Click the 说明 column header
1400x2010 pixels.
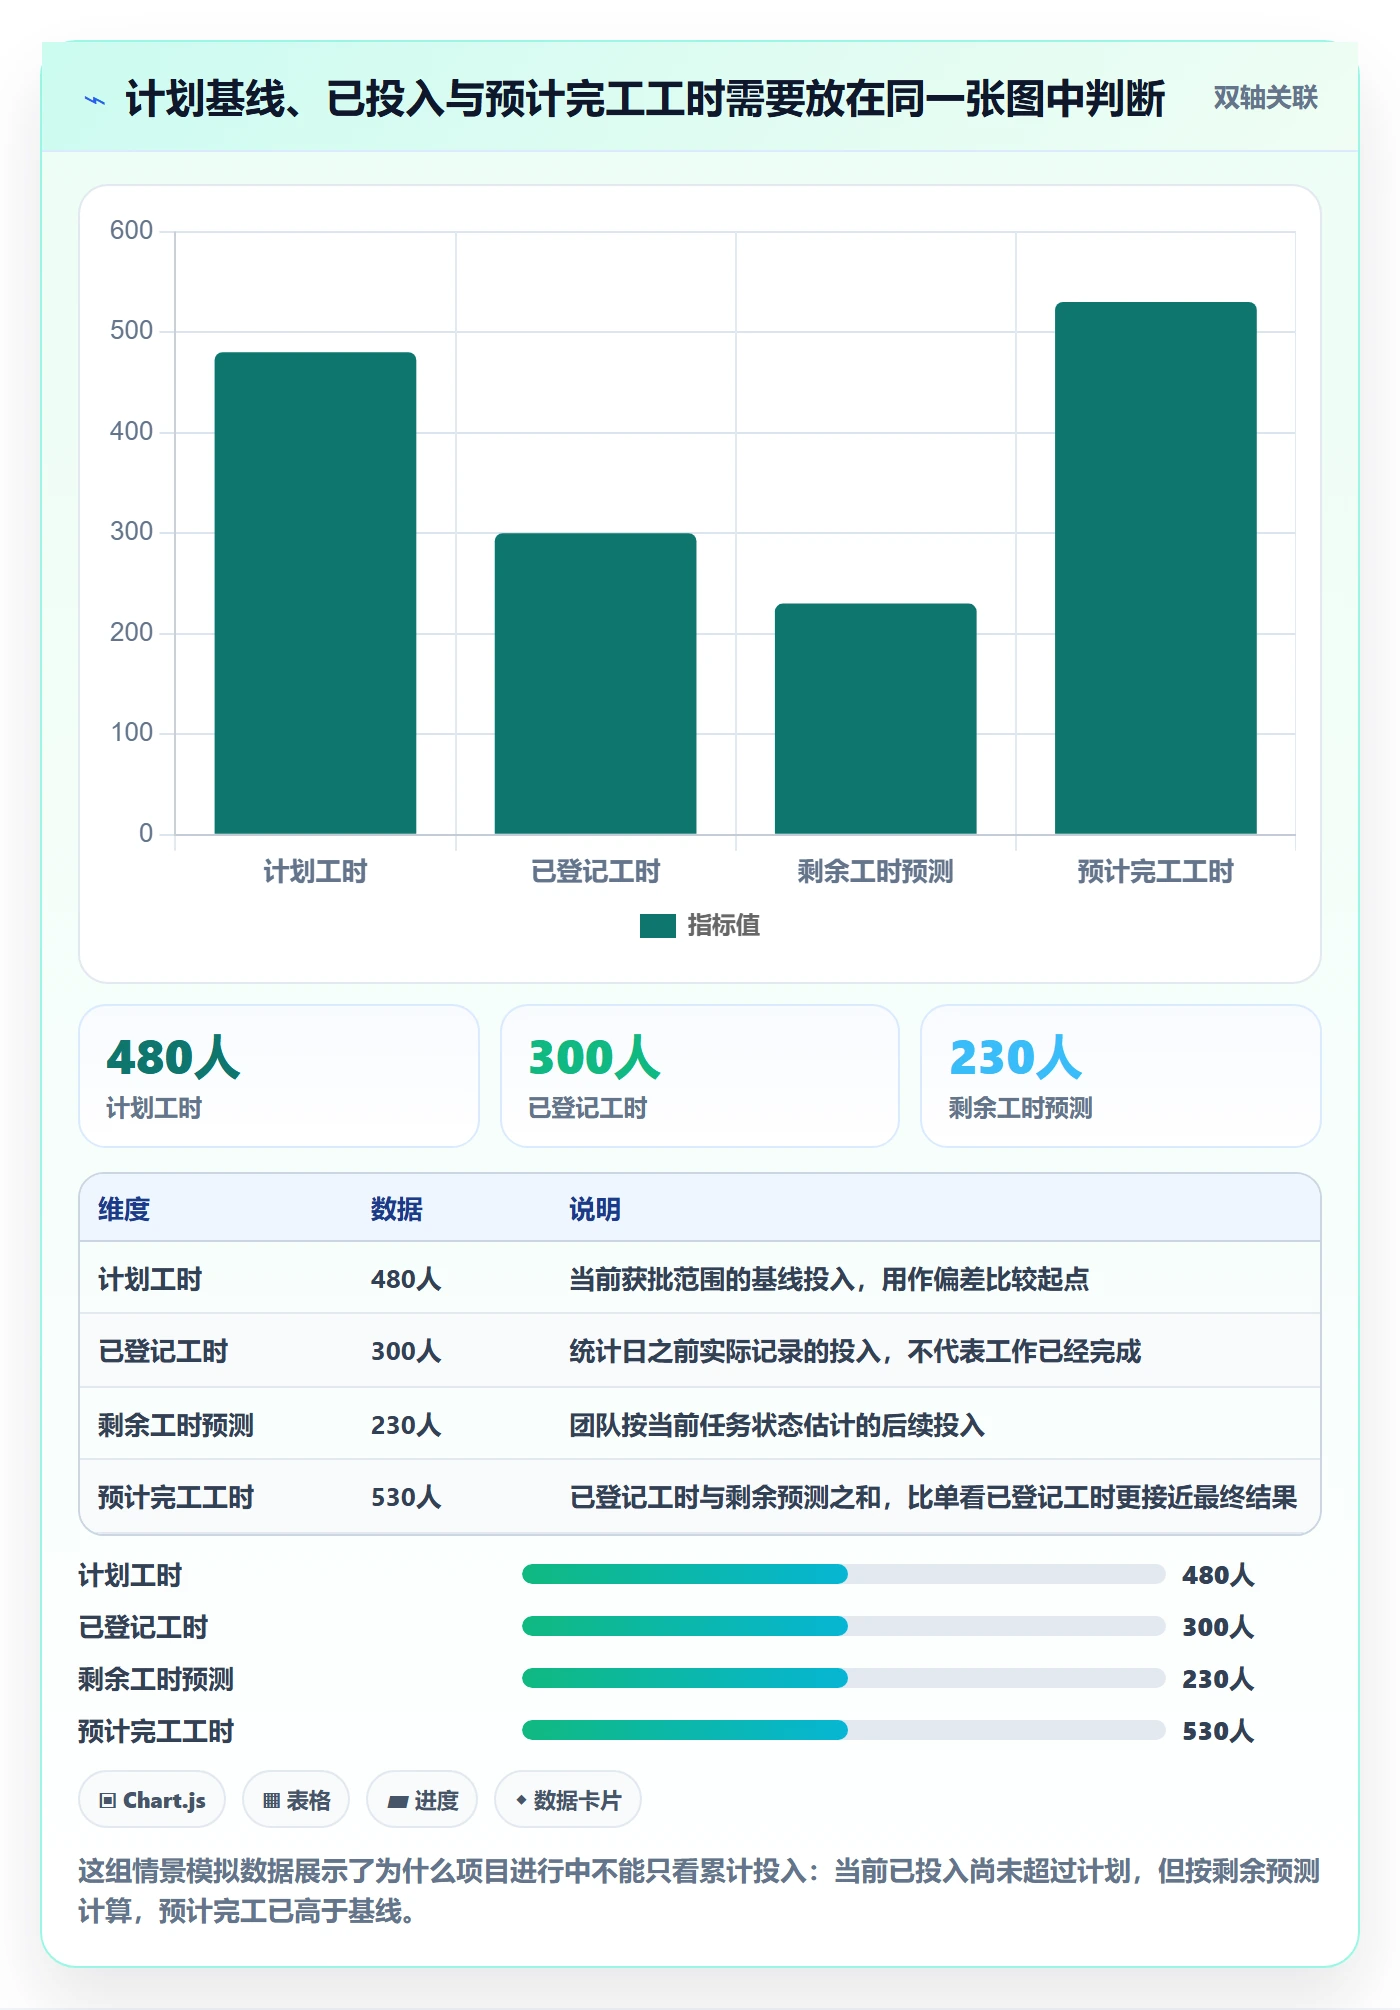click(x=595, y=1210)
